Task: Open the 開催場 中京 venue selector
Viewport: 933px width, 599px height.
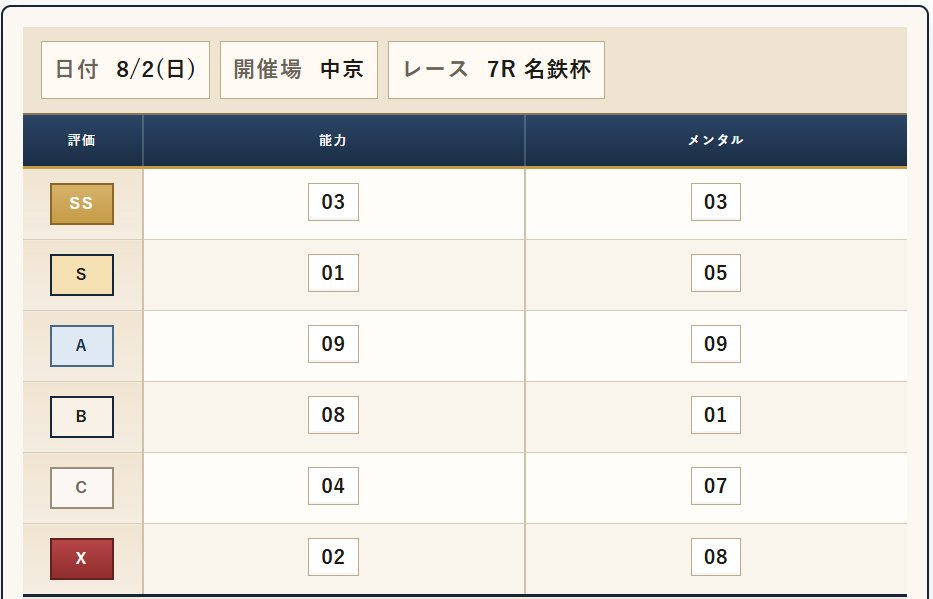Action: click(x=299, y=70)
